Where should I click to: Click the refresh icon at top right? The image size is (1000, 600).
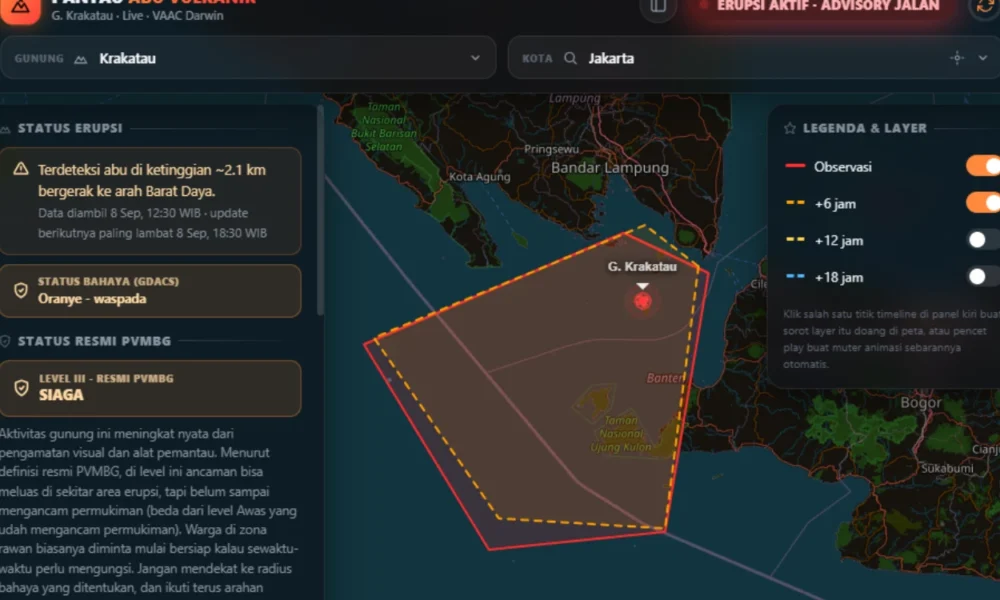986,7
